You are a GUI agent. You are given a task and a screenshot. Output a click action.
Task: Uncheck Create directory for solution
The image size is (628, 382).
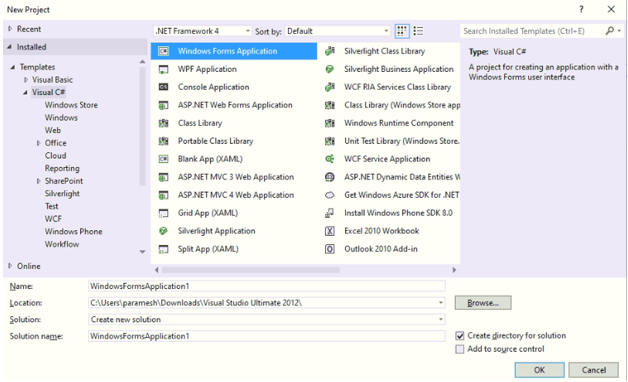[x=460, y=336]
